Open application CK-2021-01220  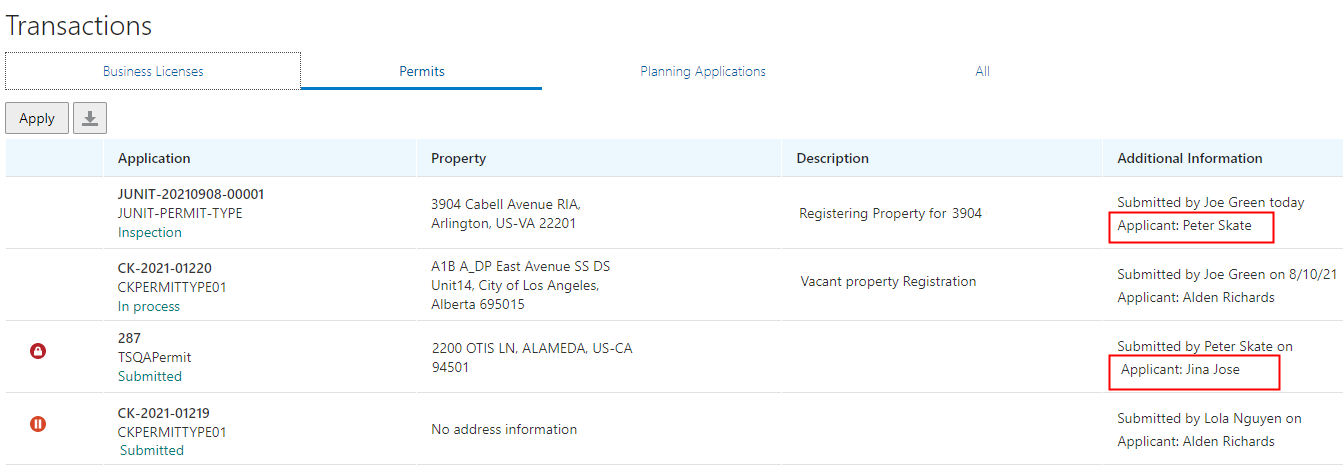pyautogui.click(x=165, y=268)
